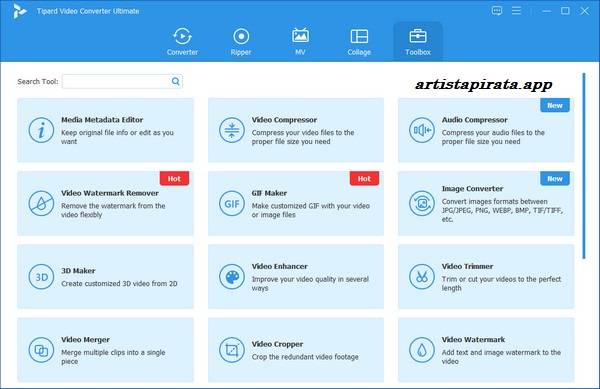Viewport: 600px width, 389px height.
Task: Launch the Video Enhancer title
Action: click(x=279, y=266)
